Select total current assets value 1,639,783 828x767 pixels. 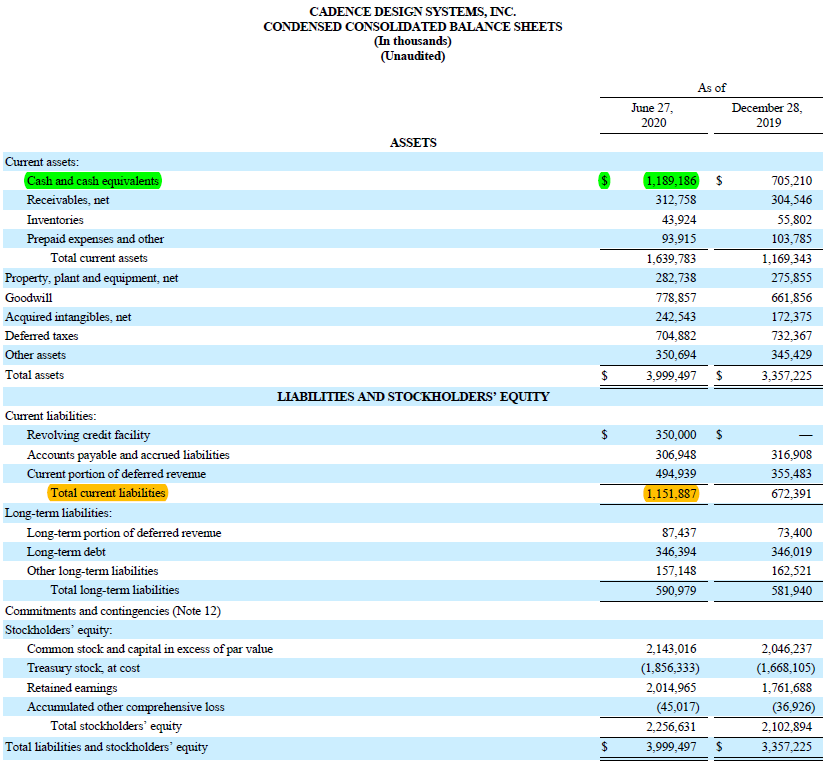(x=671, y=259)
